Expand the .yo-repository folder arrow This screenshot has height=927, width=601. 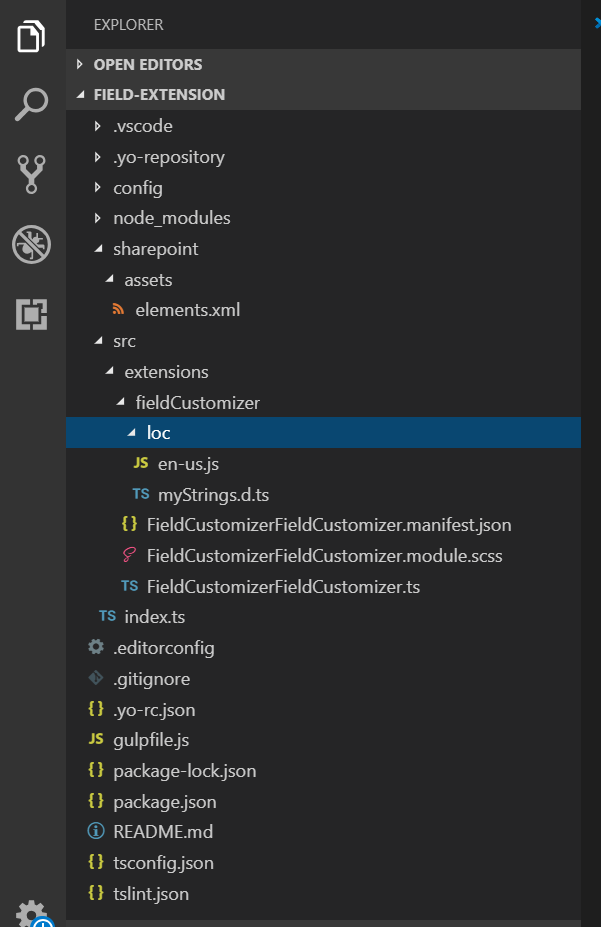[98, 157]
